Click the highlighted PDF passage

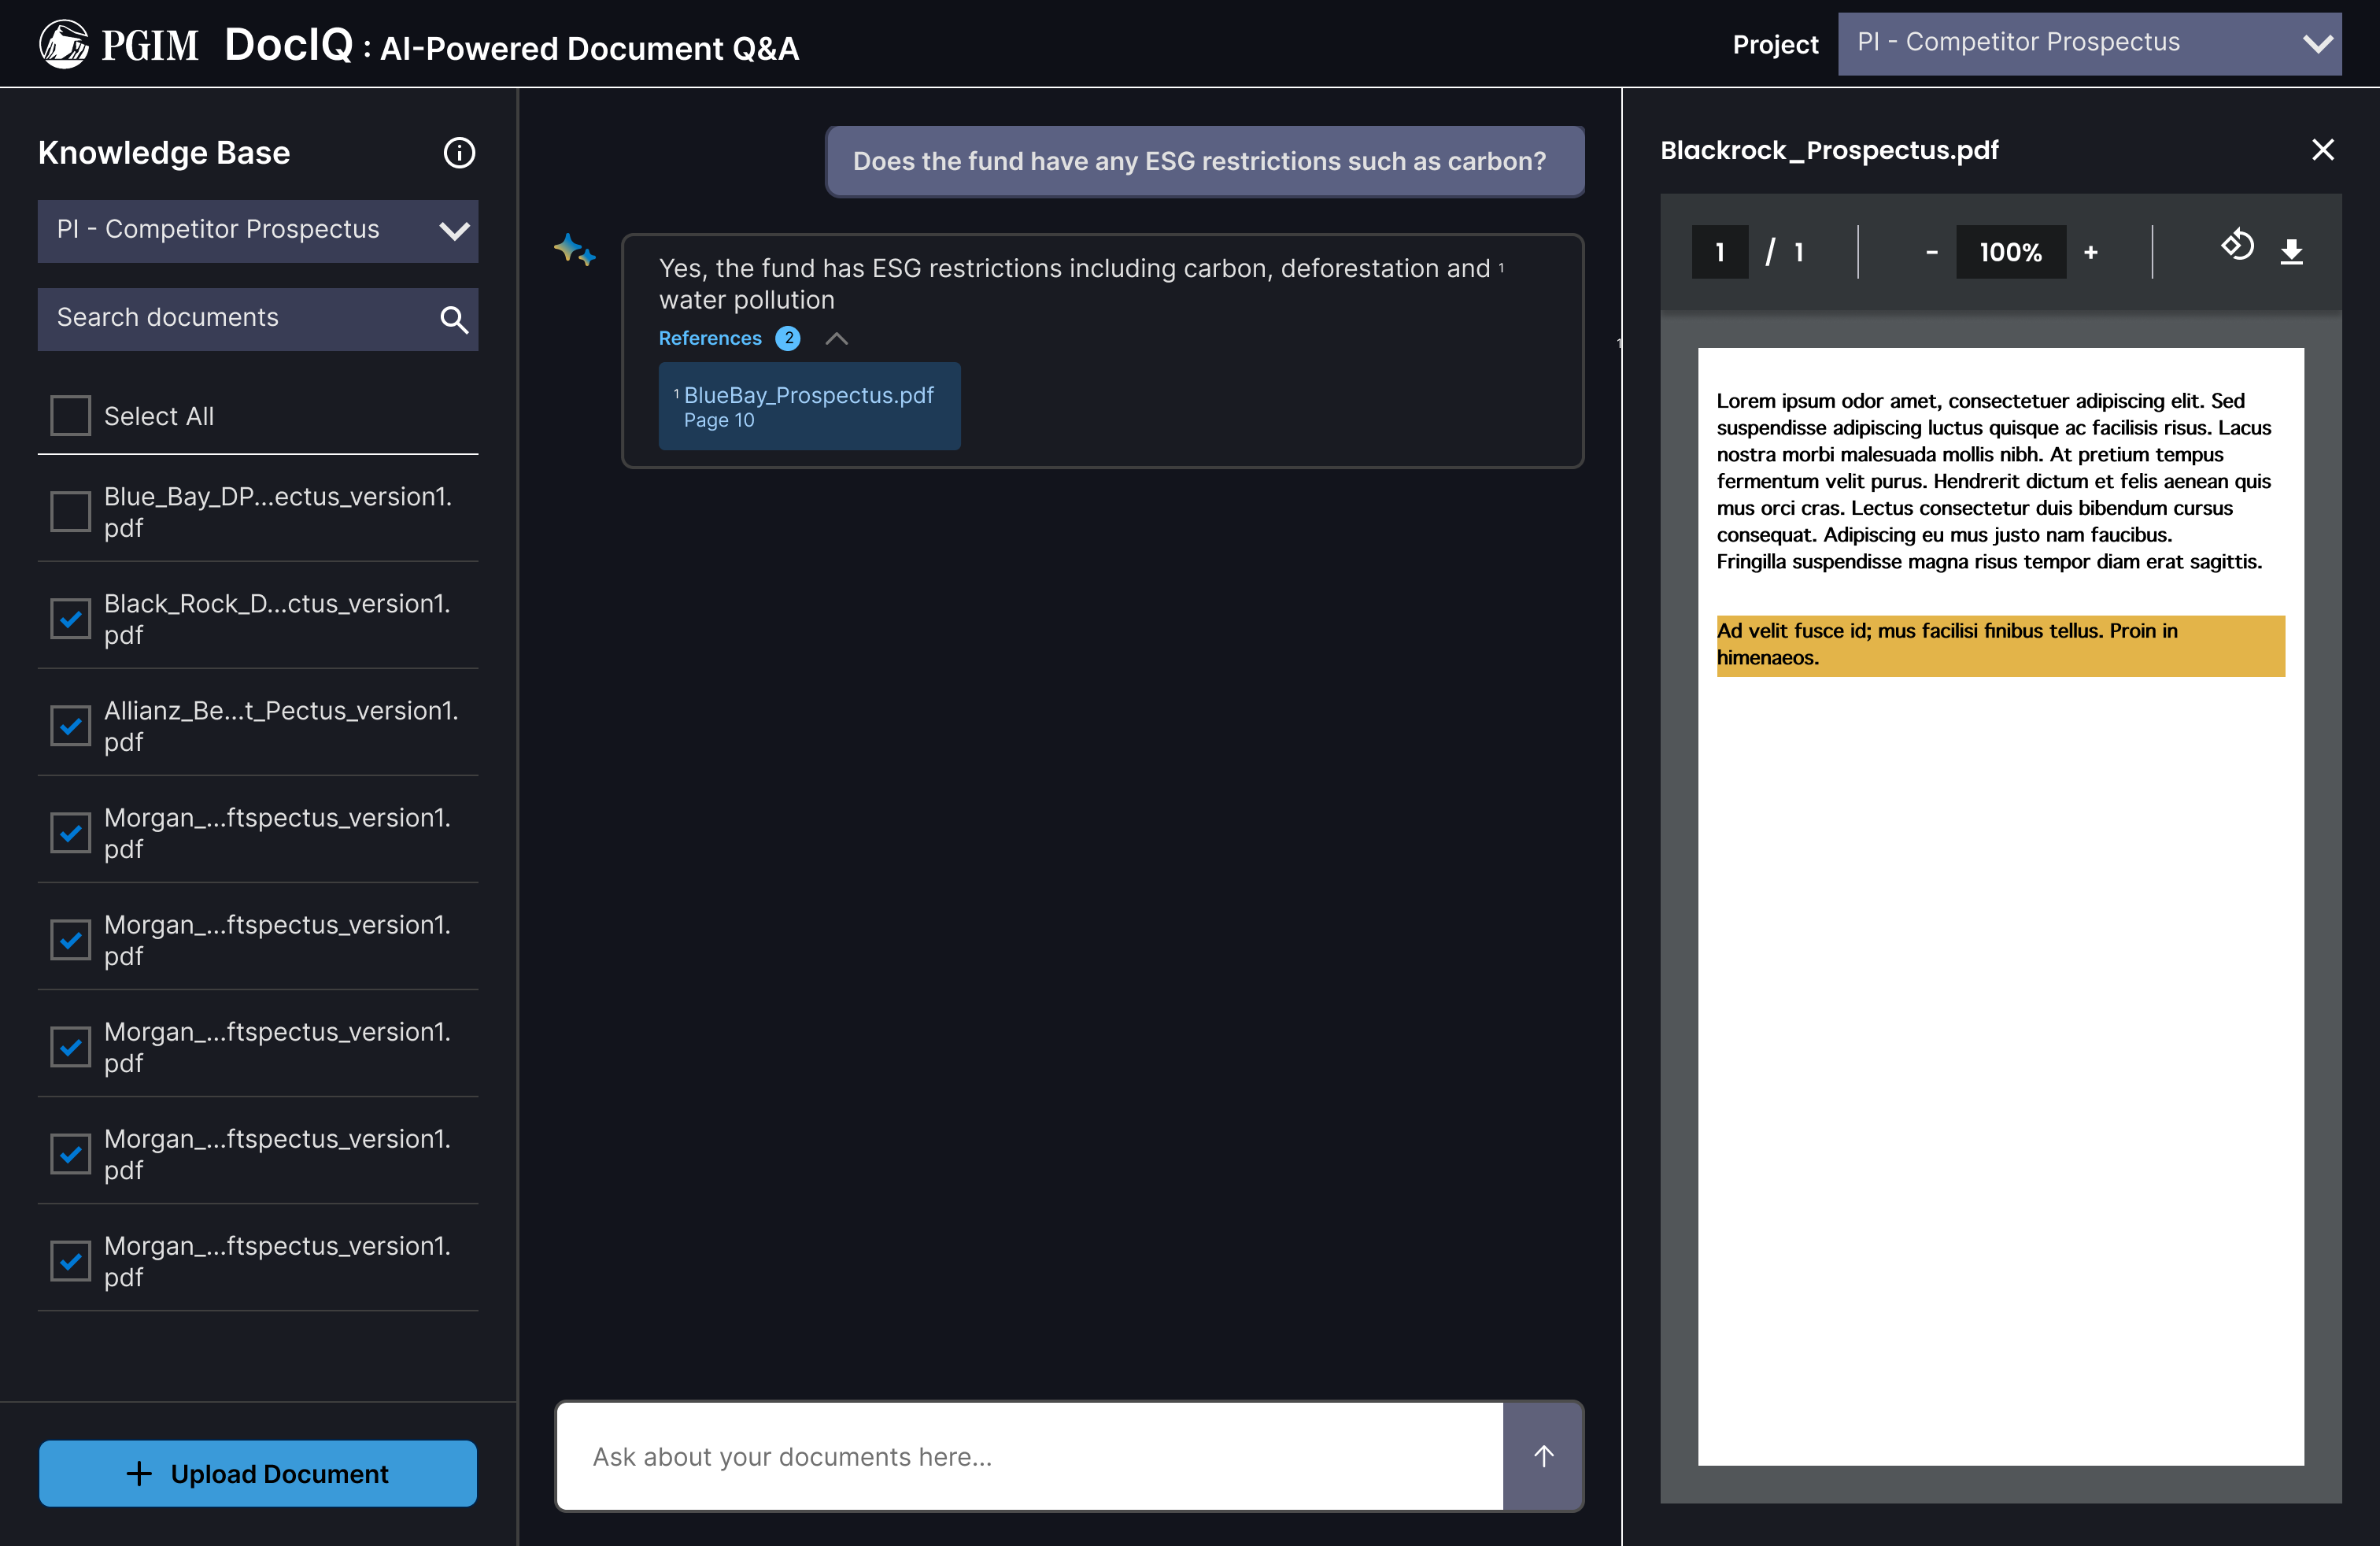pyautogui.click(x=2000, y=645)
